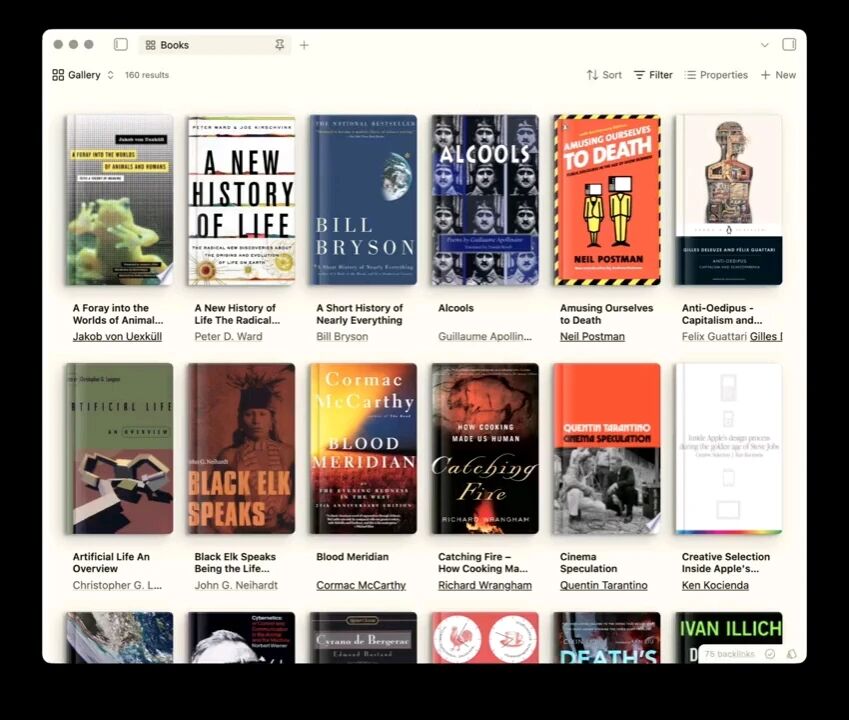
Task: Follow the Ken Kocienda author link
Action: click(715, 585)
